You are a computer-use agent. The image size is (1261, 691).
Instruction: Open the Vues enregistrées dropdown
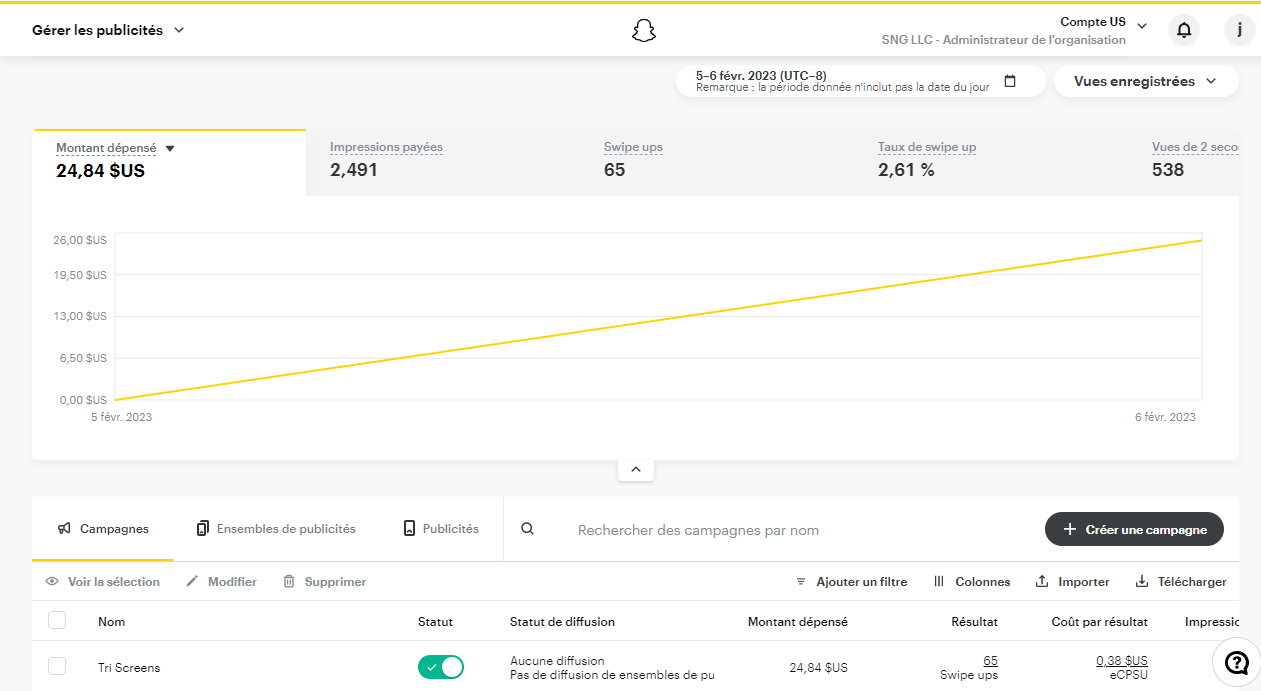click(1146, 81)
